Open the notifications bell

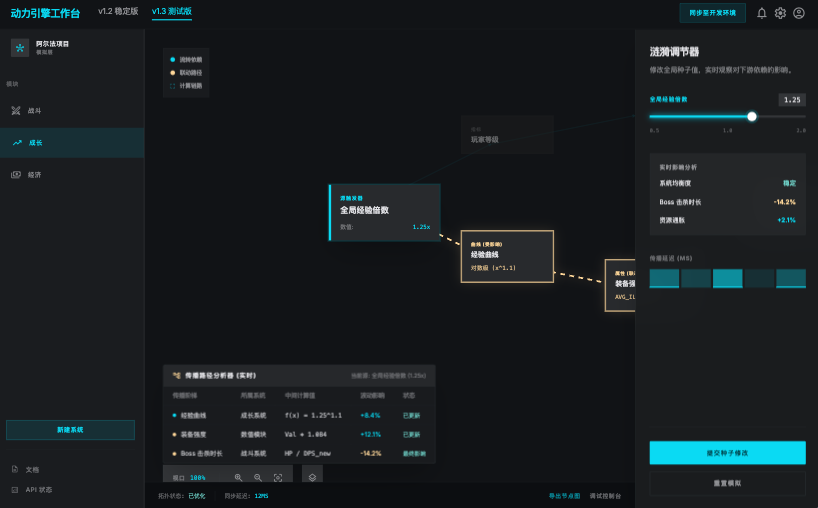tap(762, 13)
